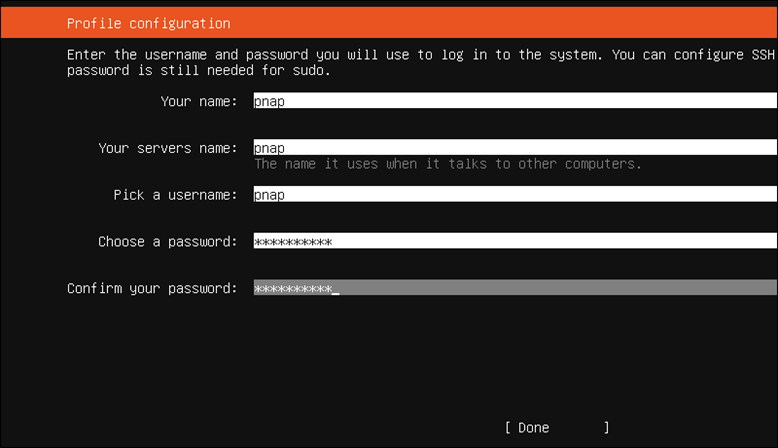Click the 'Pick a username:' label
Screen dimensions: 778x448
pyautogui.click(x=175, y=195)
